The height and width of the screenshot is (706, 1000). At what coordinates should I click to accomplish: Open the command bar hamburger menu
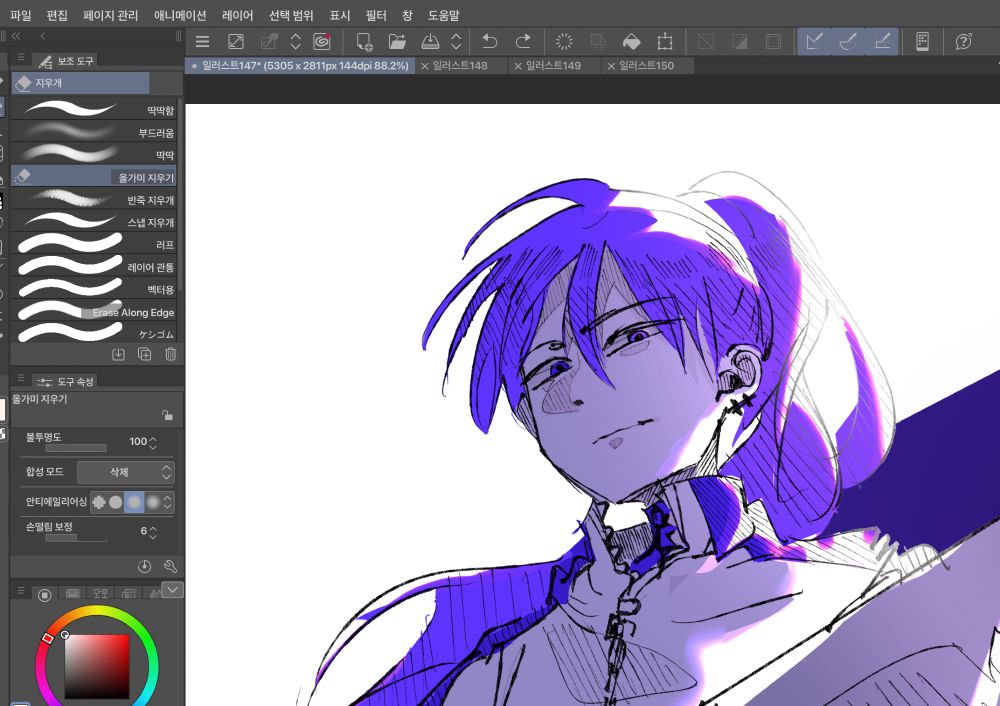pyautogui.click(x=202, y=42)
